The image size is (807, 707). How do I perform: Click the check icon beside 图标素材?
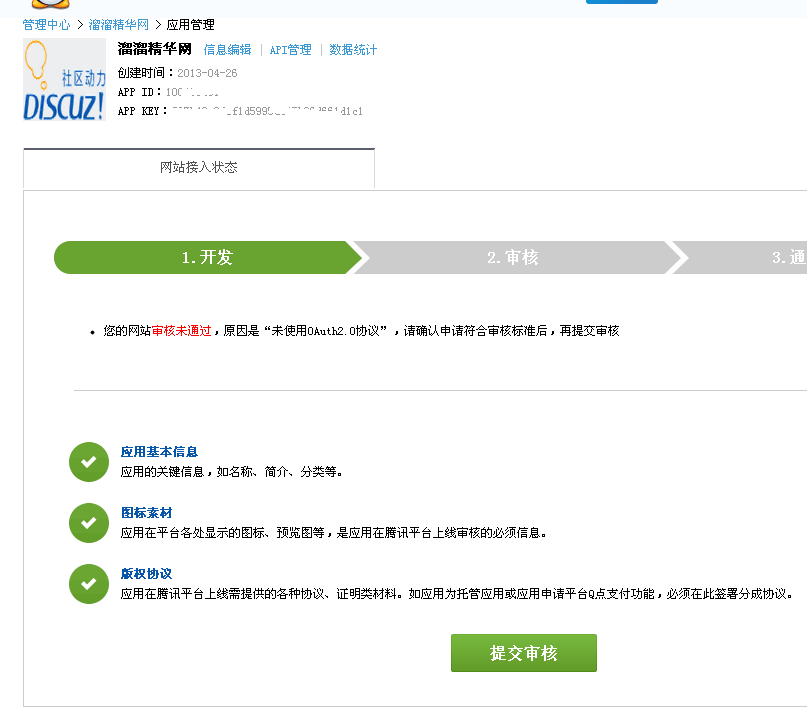tap(89, 523)
